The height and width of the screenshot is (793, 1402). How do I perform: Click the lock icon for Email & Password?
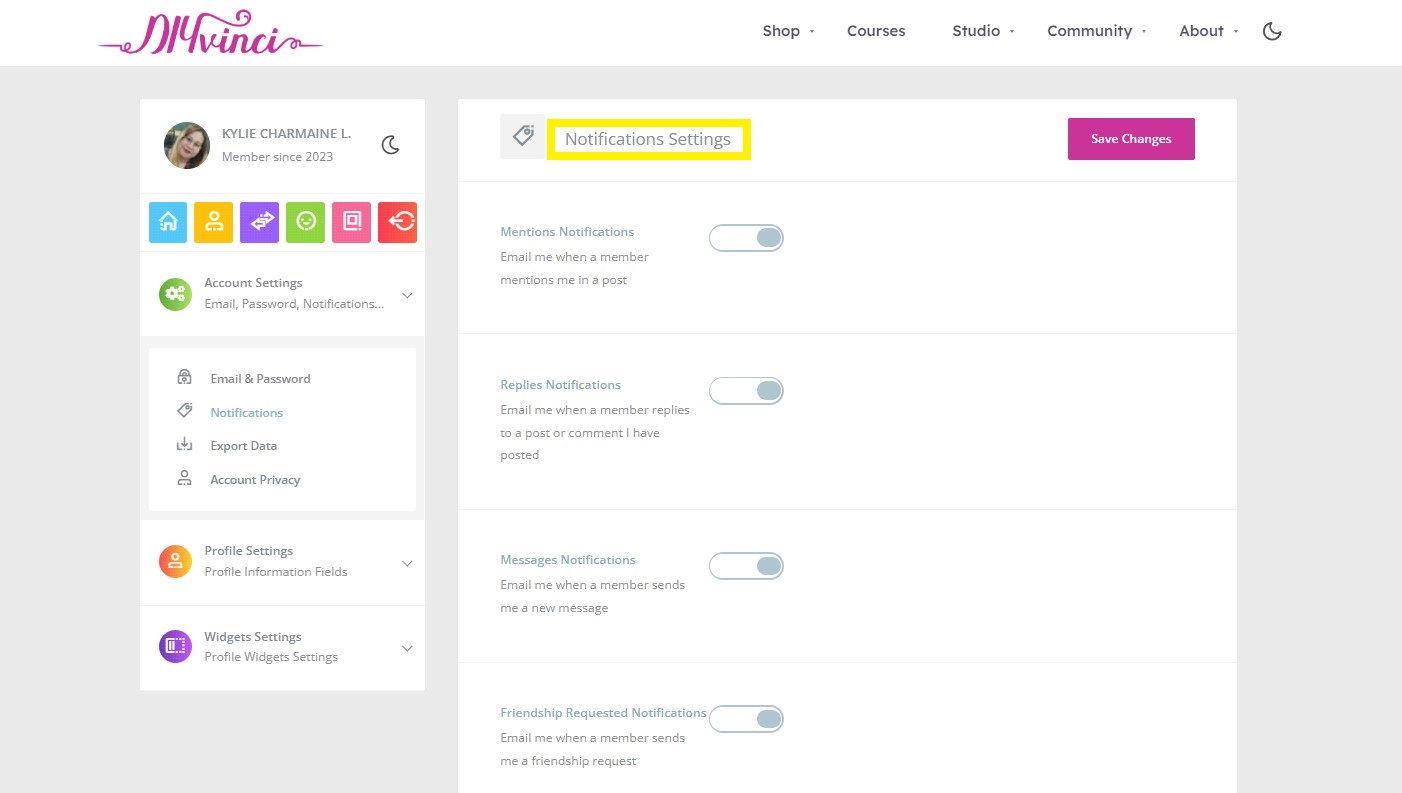pyautogui.click(x=184, y=378)
